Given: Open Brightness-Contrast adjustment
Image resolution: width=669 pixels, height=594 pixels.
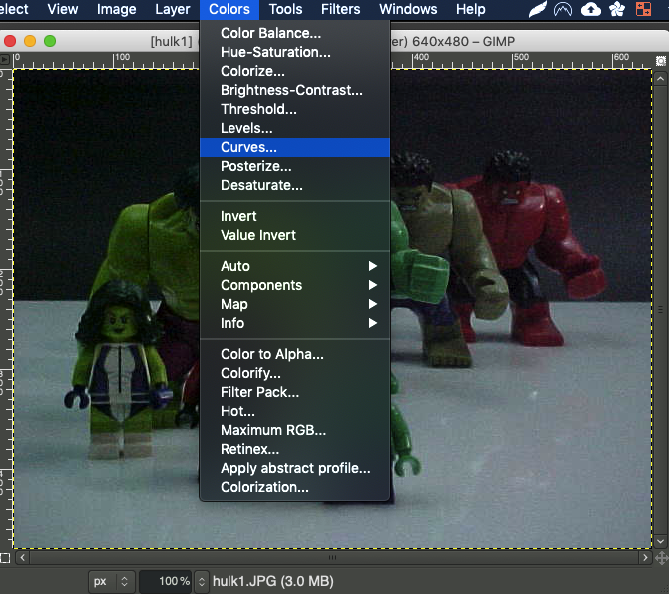Looking at the screenshot, I should coord(295,90).
